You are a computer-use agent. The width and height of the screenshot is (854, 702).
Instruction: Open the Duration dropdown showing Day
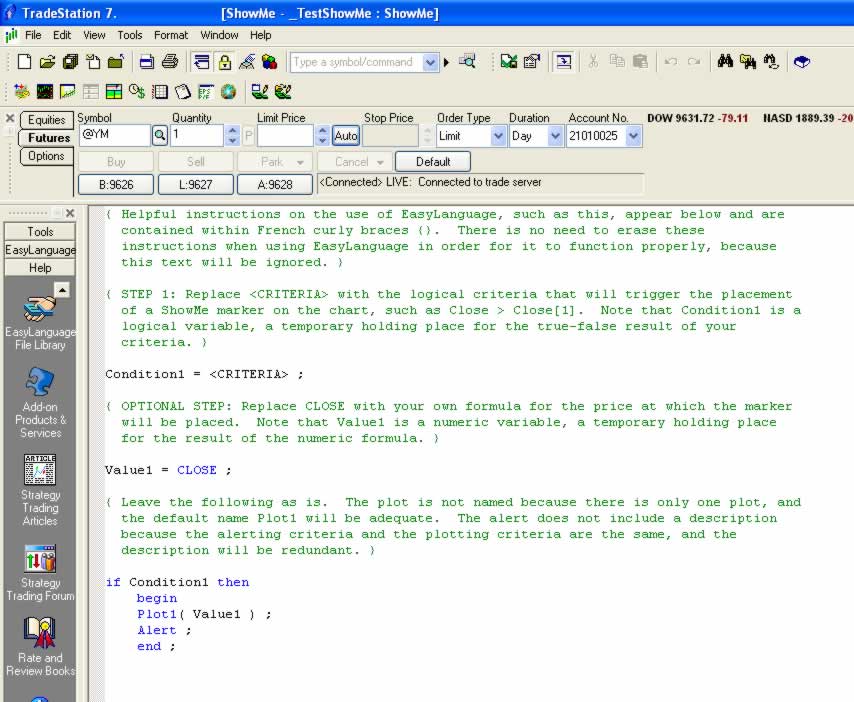click(x=554, y=136)
